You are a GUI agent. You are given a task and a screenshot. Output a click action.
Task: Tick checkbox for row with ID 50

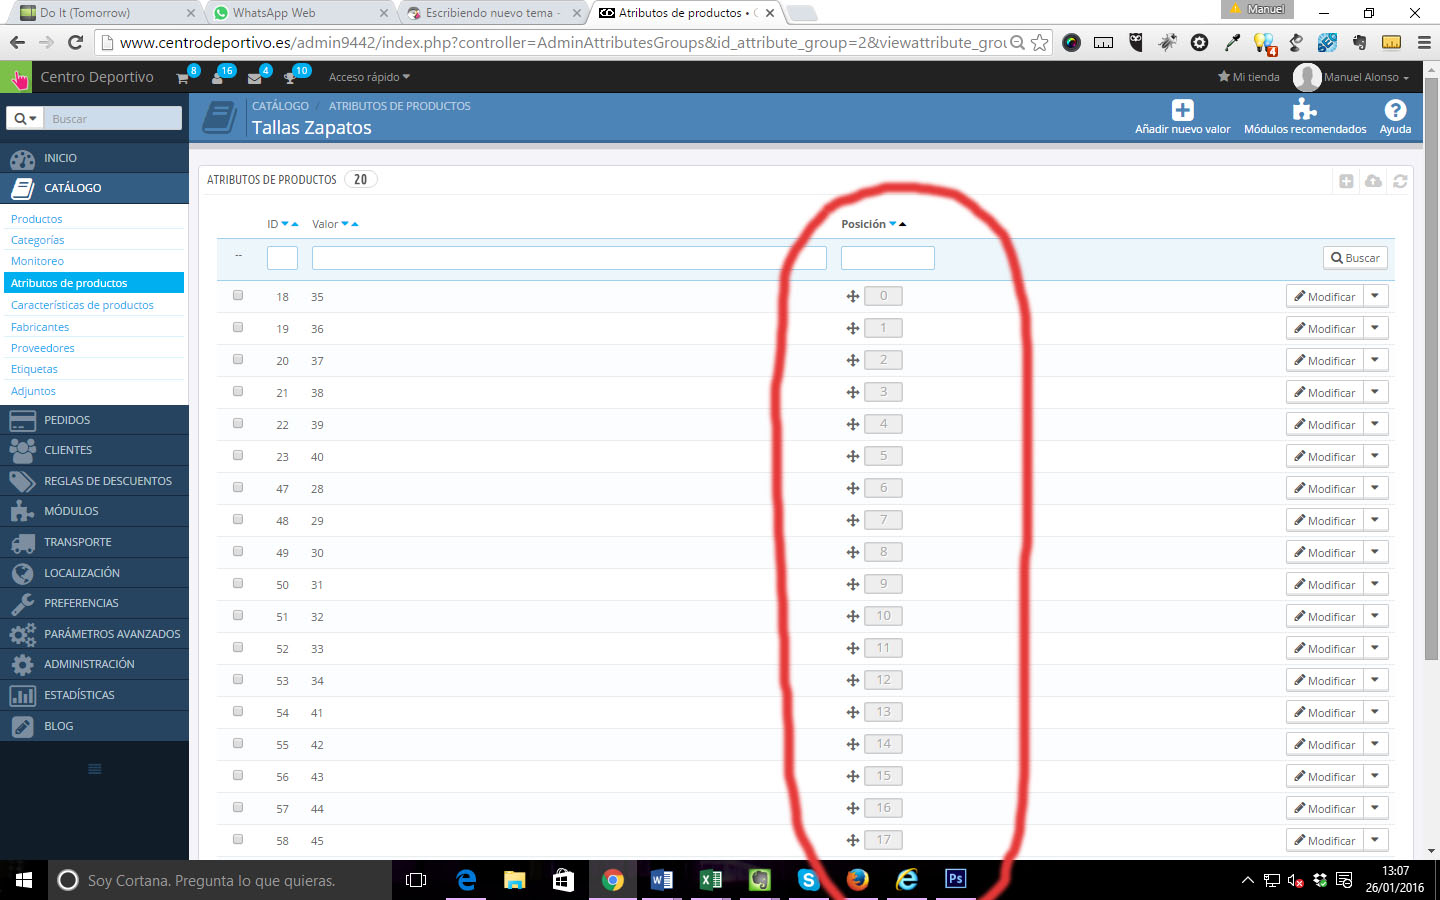238,583
